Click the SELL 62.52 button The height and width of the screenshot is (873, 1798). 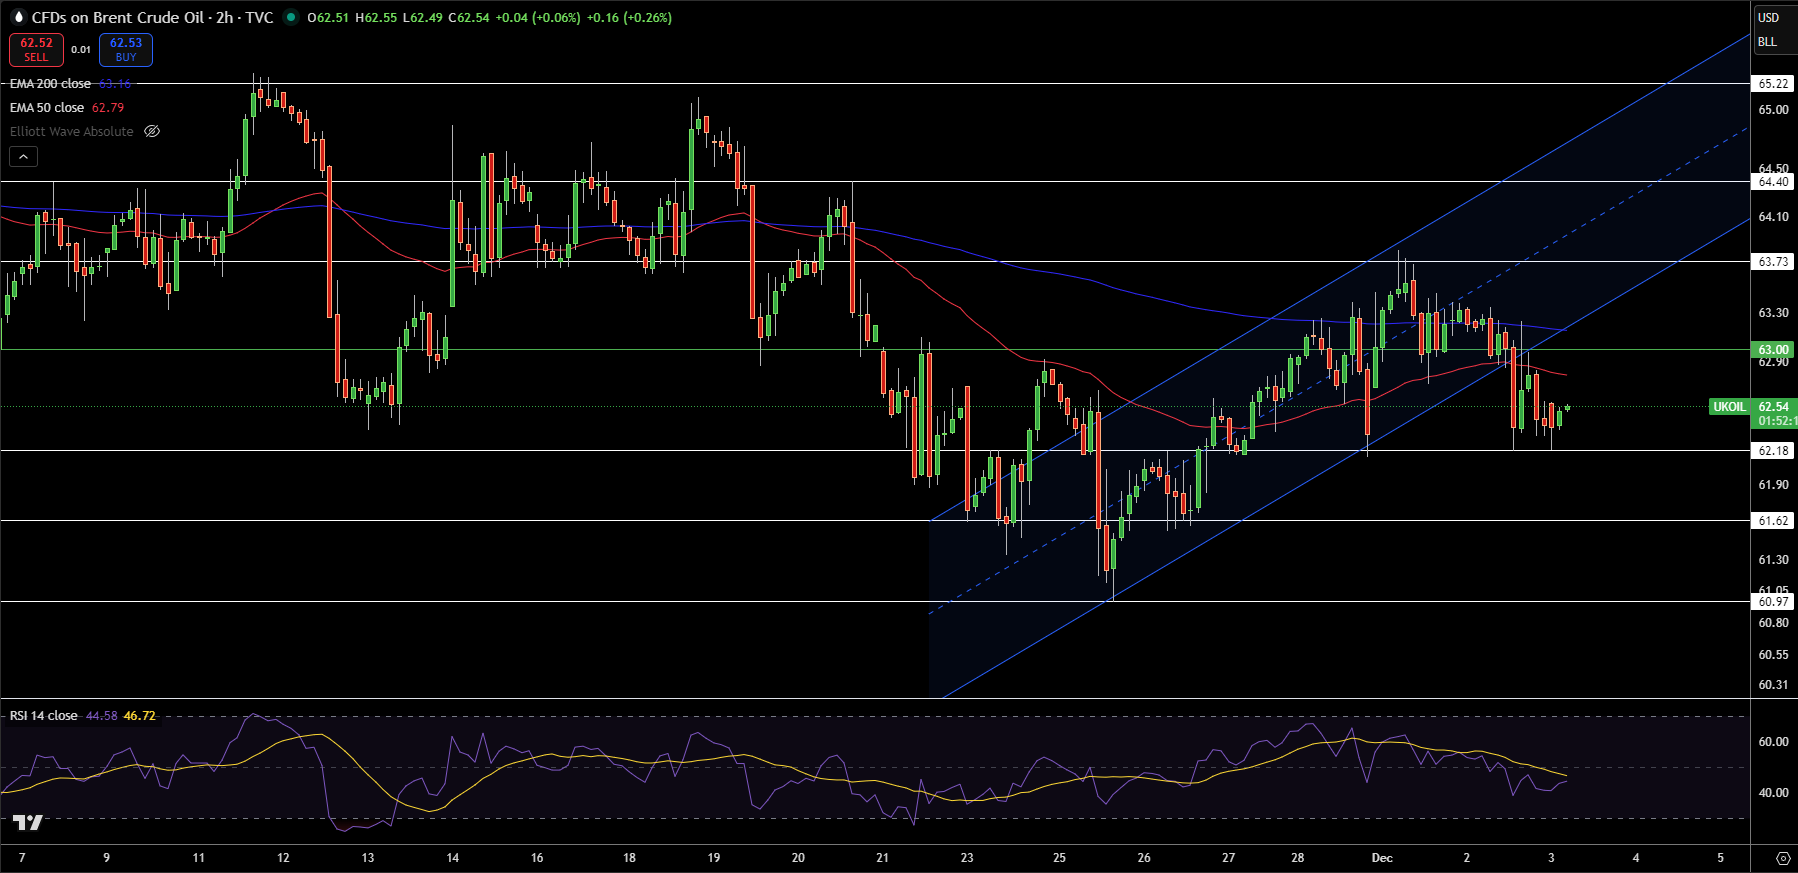(36, 49)
